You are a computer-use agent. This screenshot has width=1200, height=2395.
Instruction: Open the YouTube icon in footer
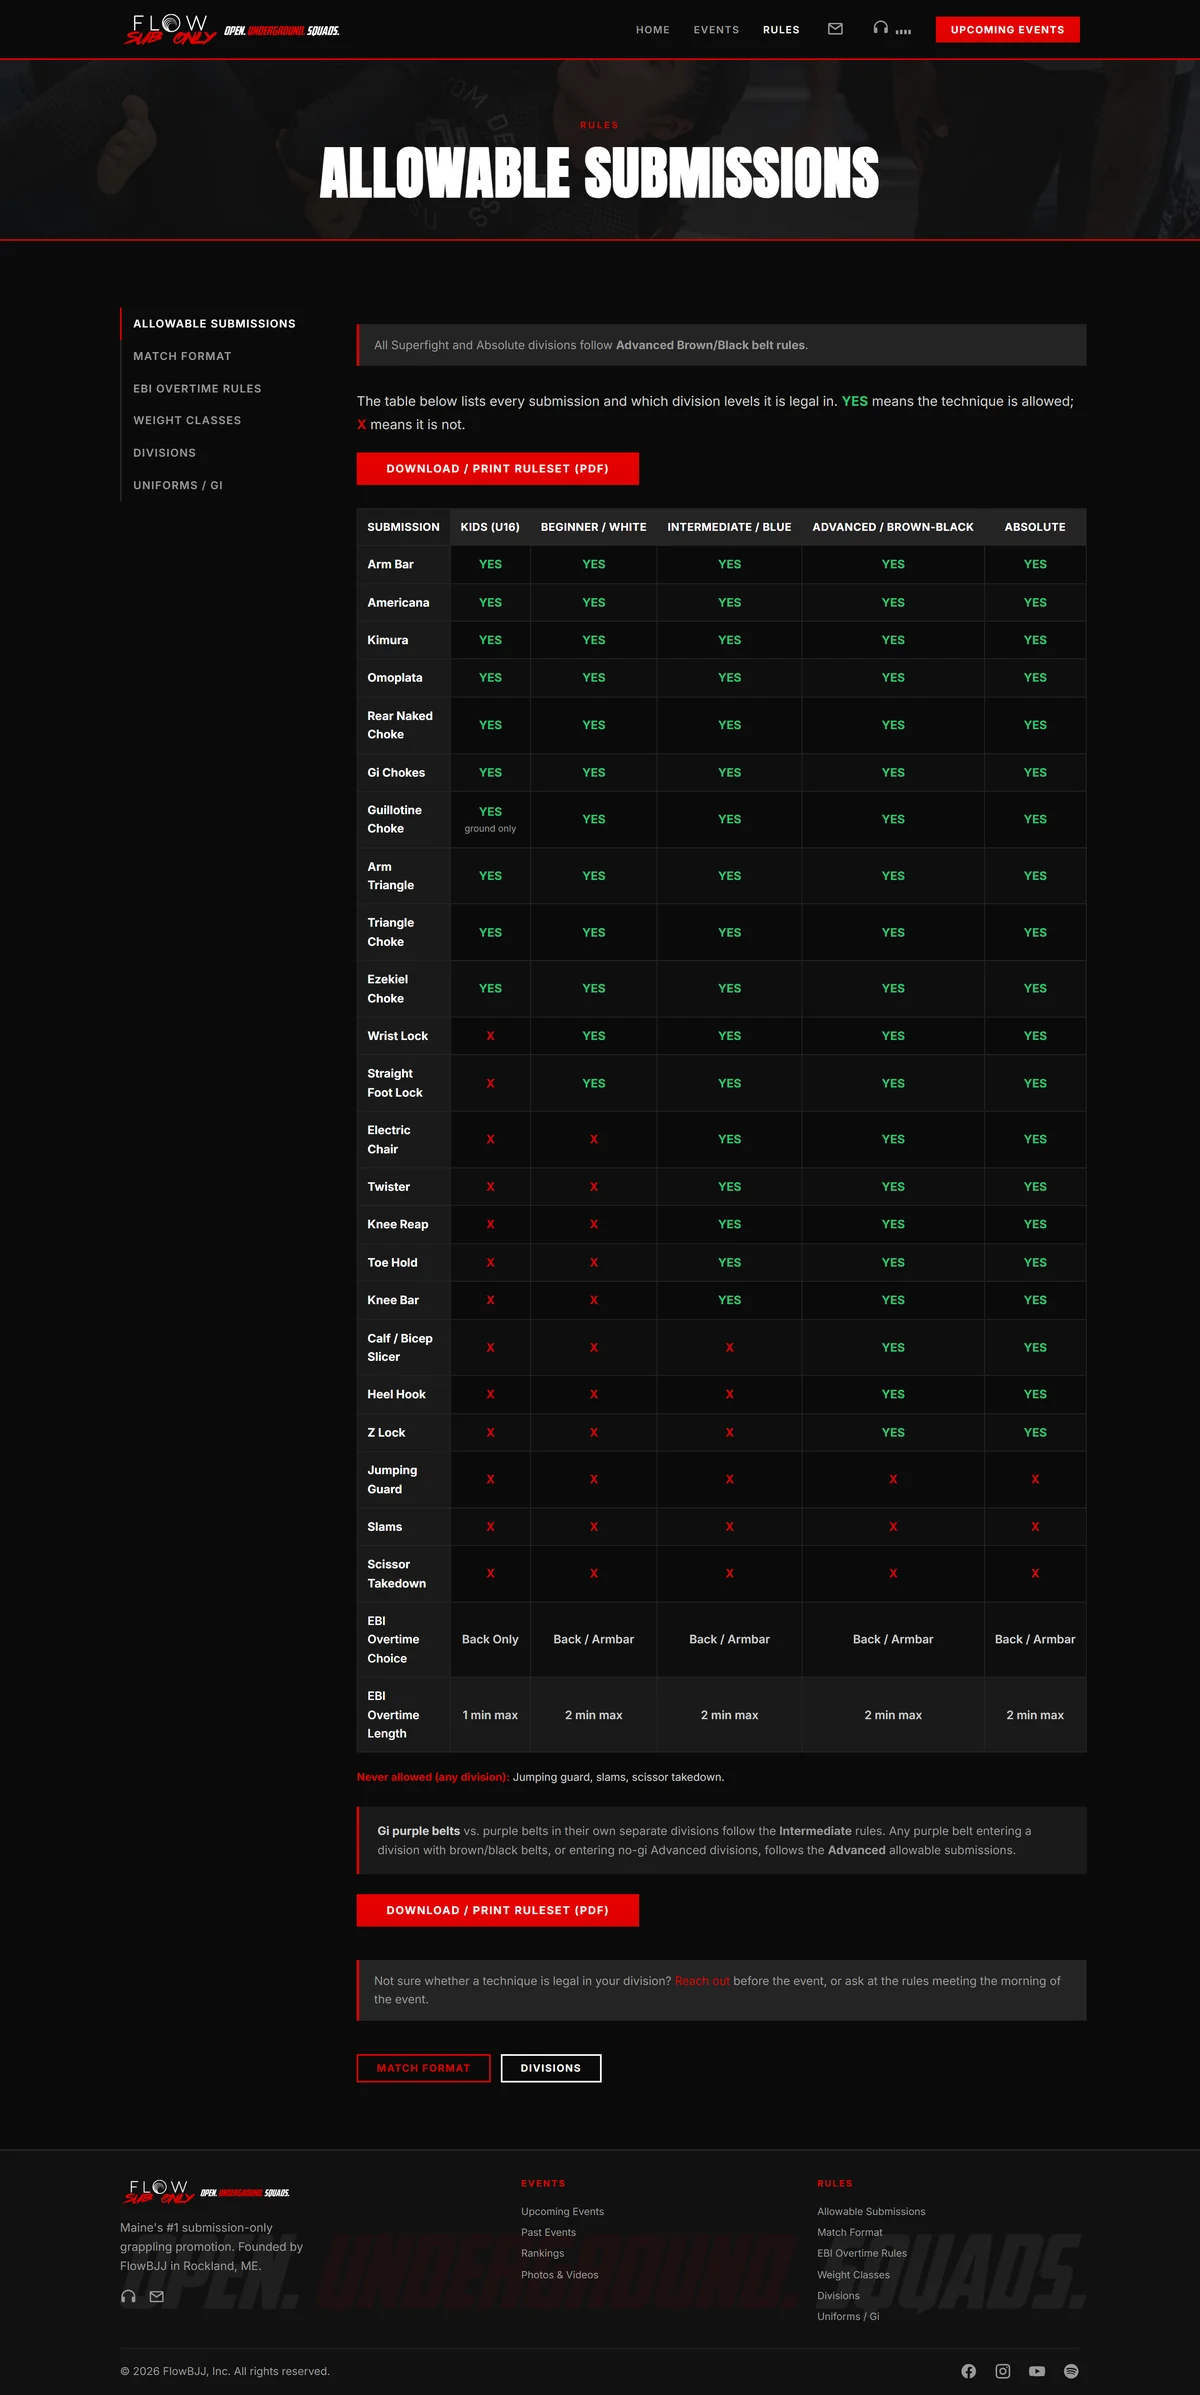[1037, 2371]
